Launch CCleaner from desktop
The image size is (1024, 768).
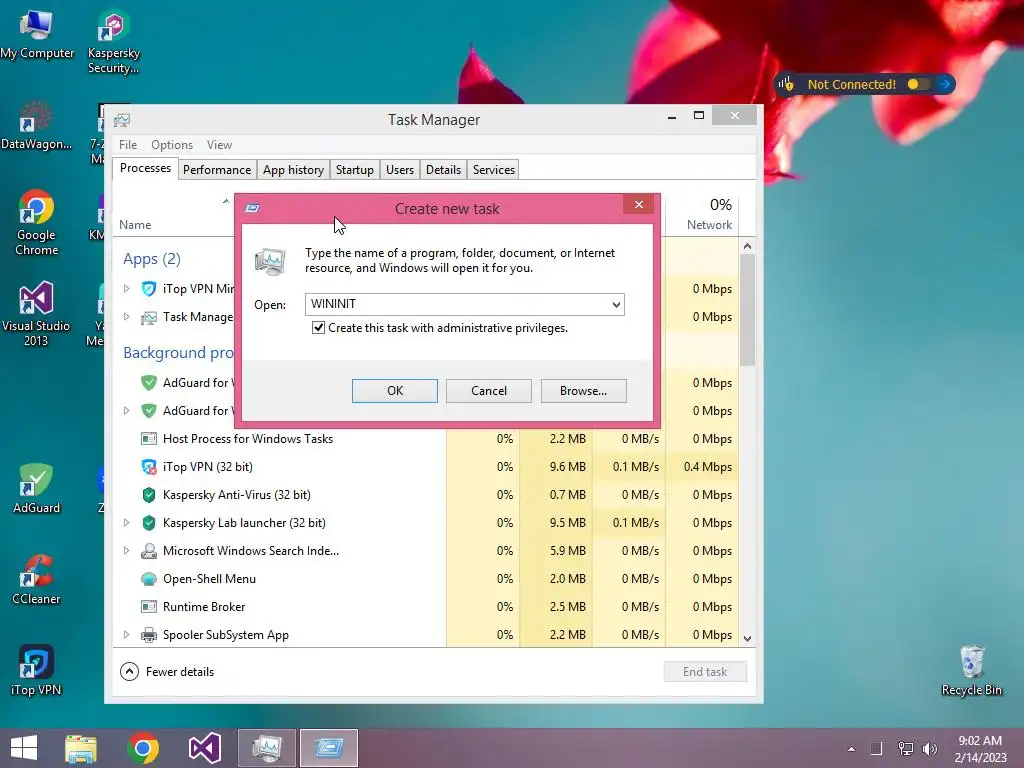pos(37,580)
